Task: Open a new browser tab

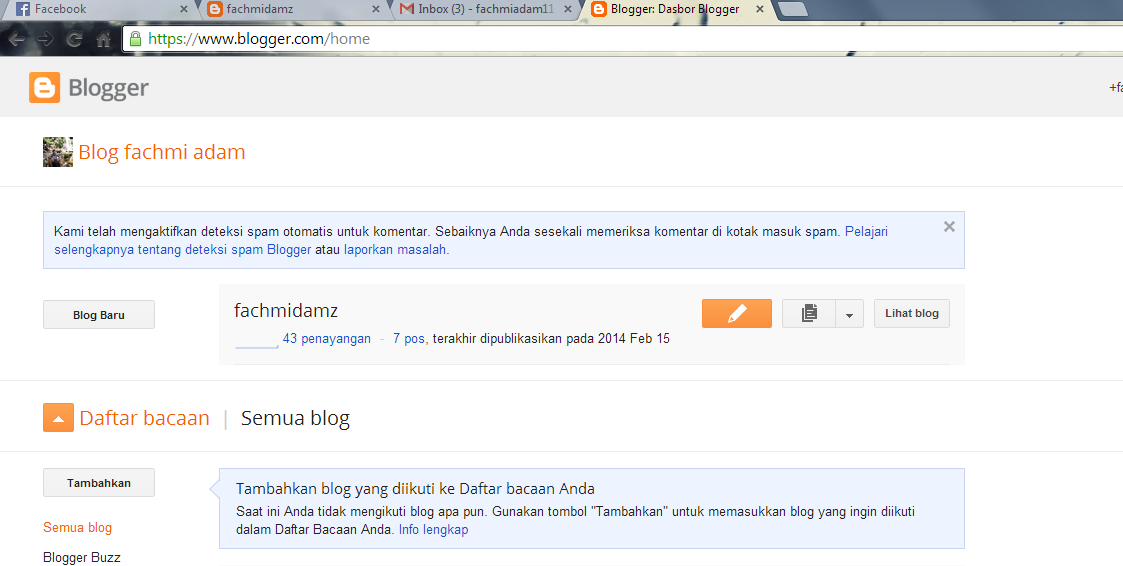Action: (792, 9)
